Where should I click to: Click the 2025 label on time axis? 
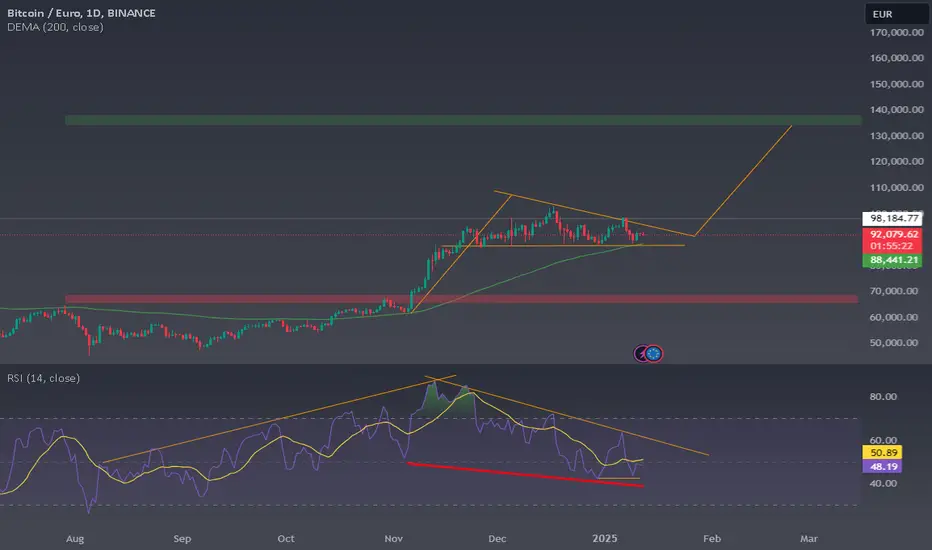pyautogui.click(x=604, y=539)
